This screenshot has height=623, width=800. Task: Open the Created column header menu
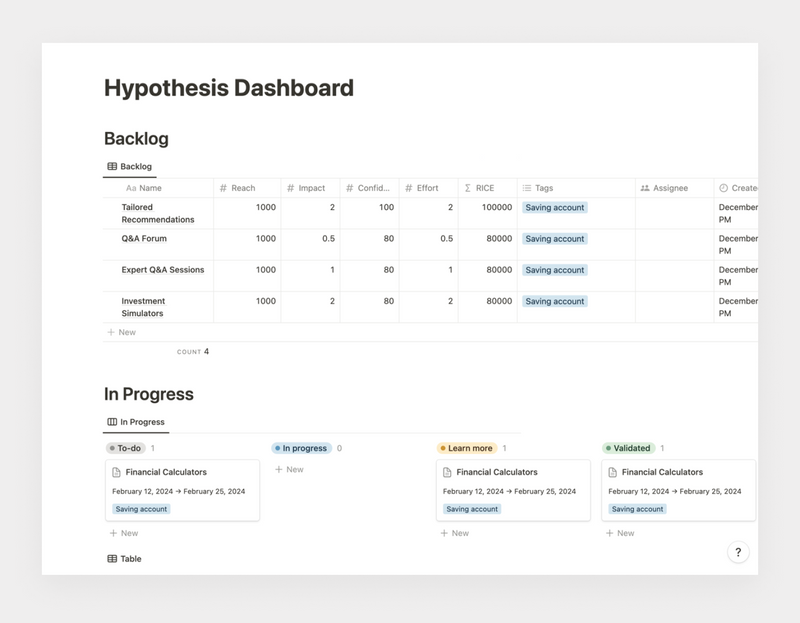click(x=736, y=188)
